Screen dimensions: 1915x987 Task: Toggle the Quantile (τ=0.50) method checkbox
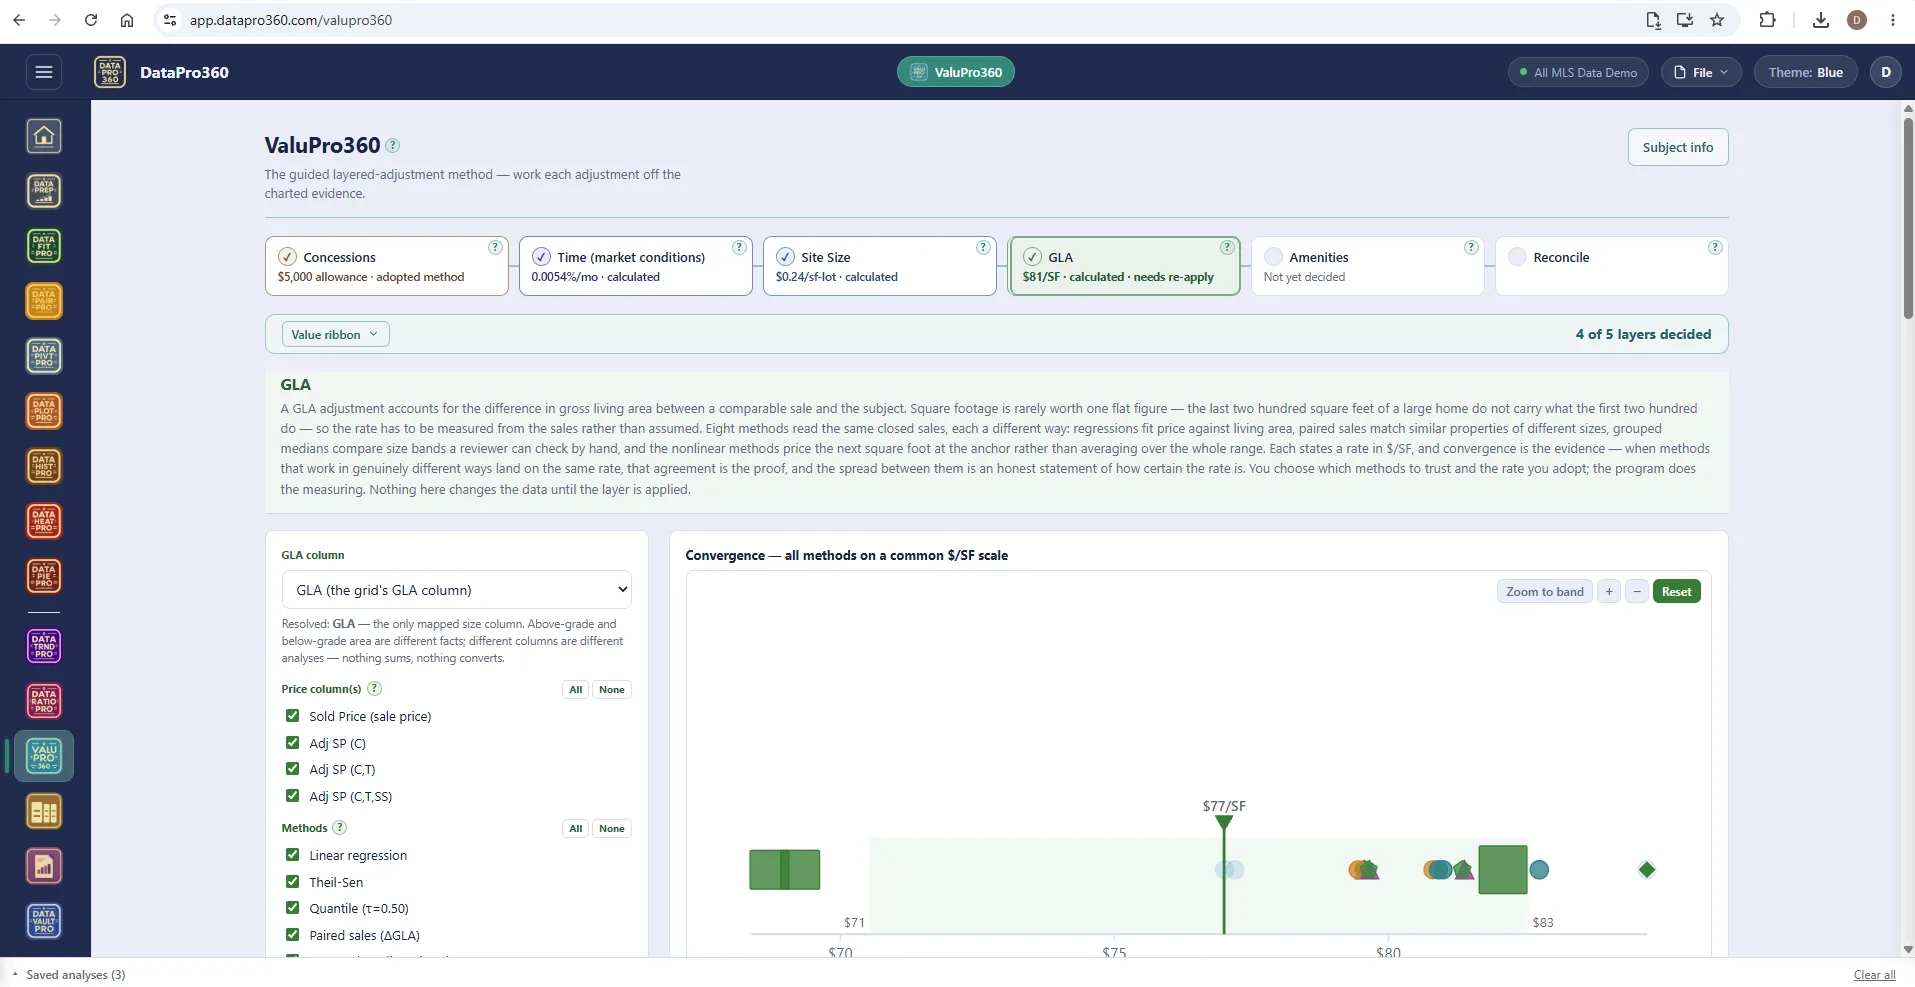click(292, 908)
